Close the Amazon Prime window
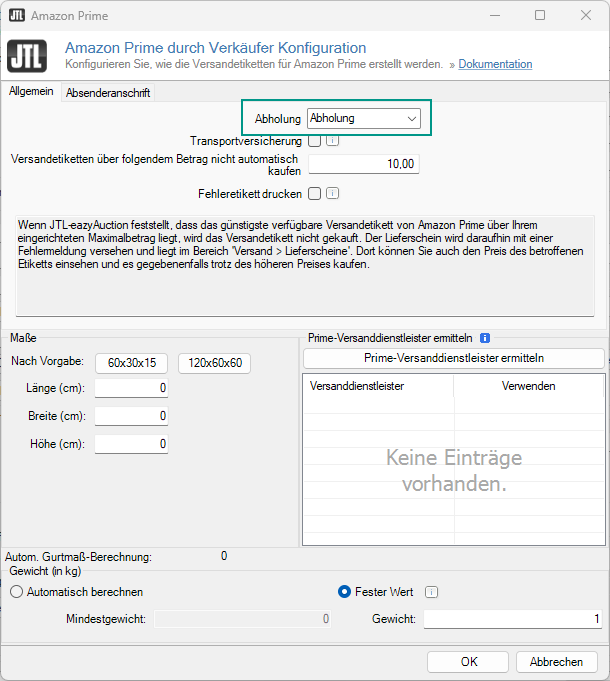 [x=586, y=16]
